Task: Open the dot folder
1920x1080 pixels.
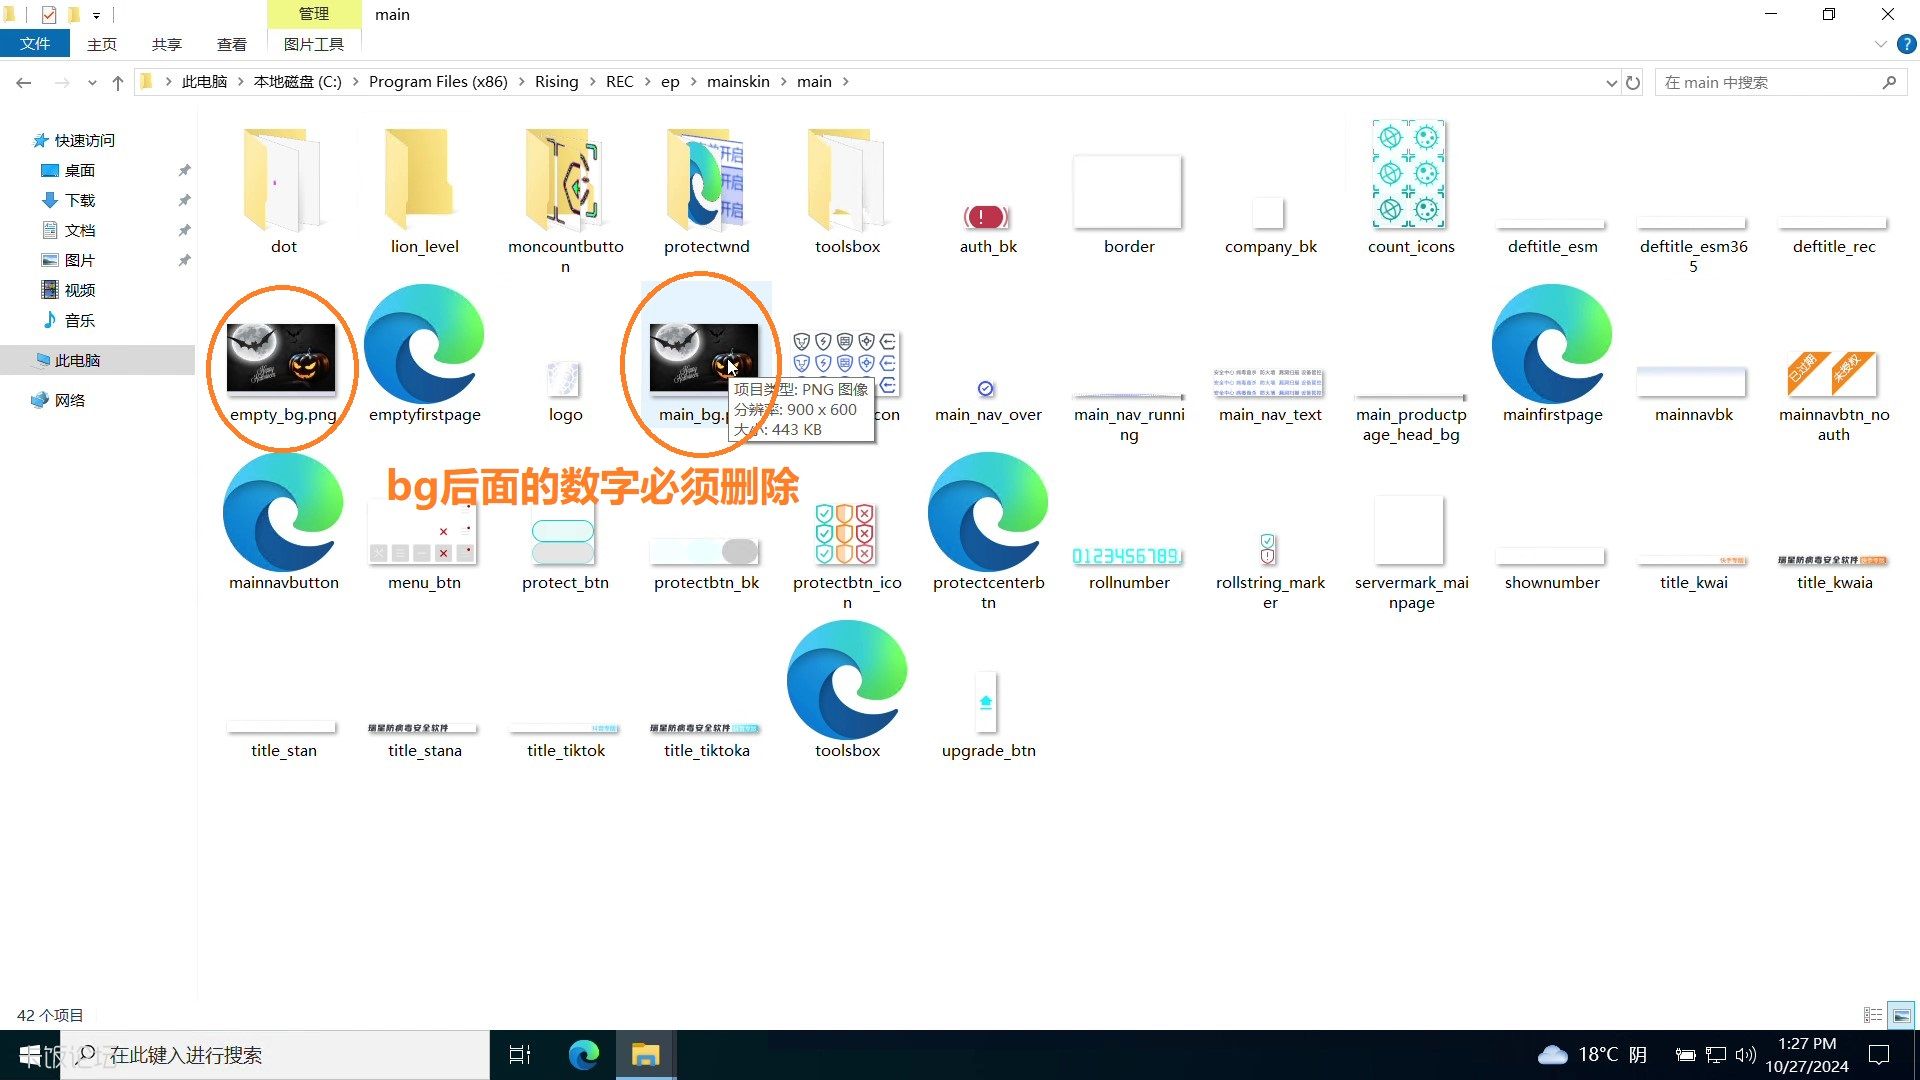Action: pyautogui.click(x=283, y=190)
